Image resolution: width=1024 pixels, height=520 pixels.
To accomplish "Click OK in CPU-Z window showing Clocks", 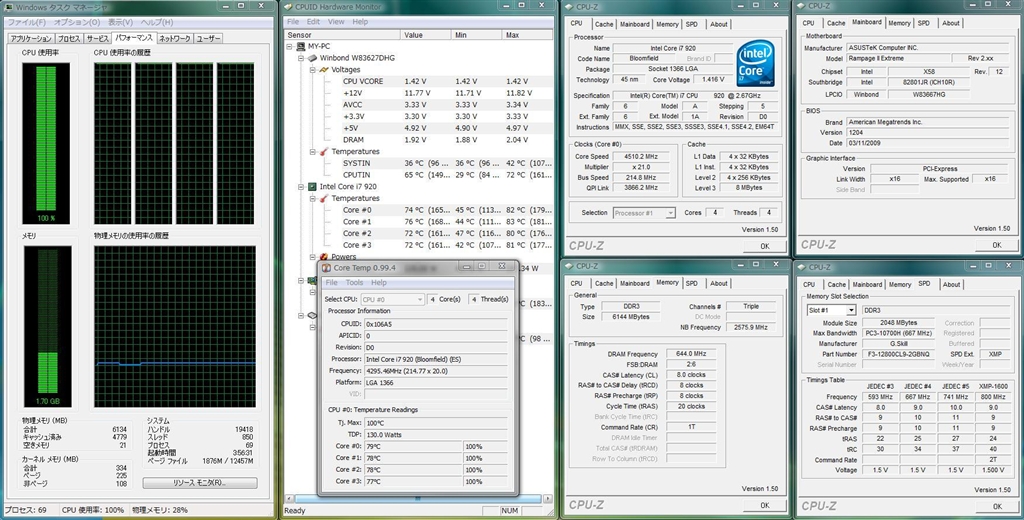I will (765, 246).
